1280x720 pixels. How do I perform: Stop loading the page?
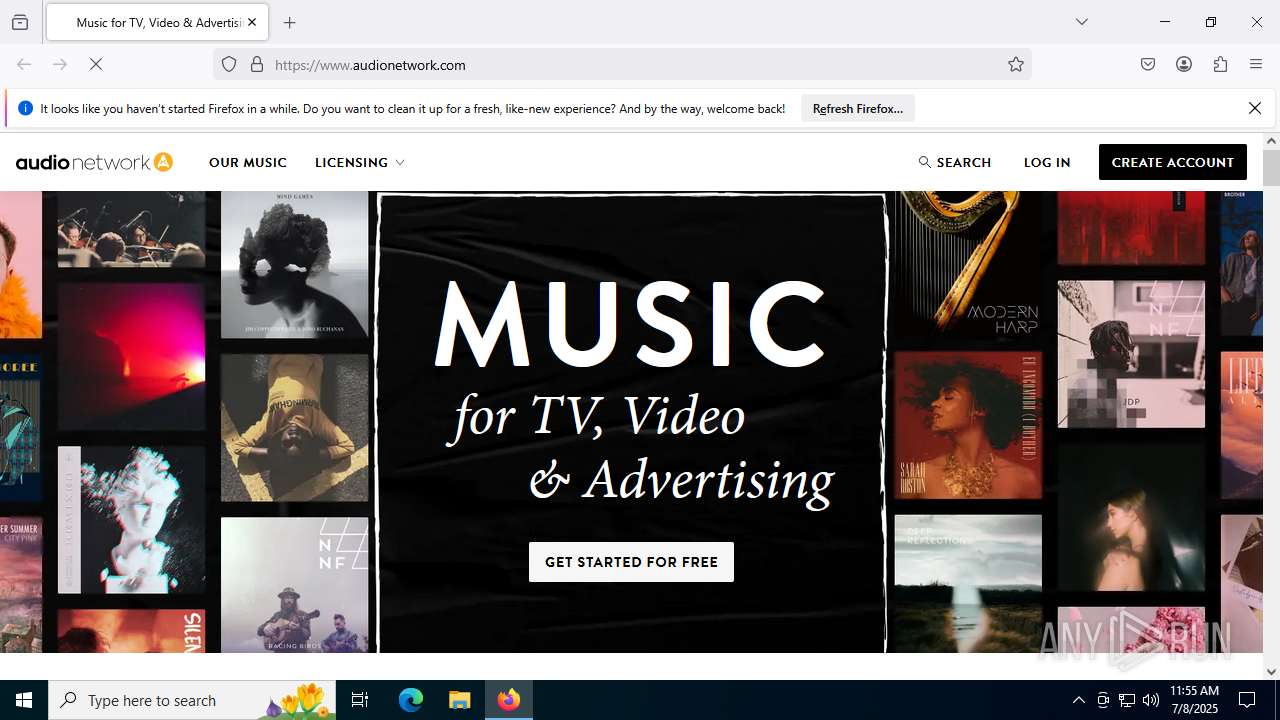click(x=96, y=64)
